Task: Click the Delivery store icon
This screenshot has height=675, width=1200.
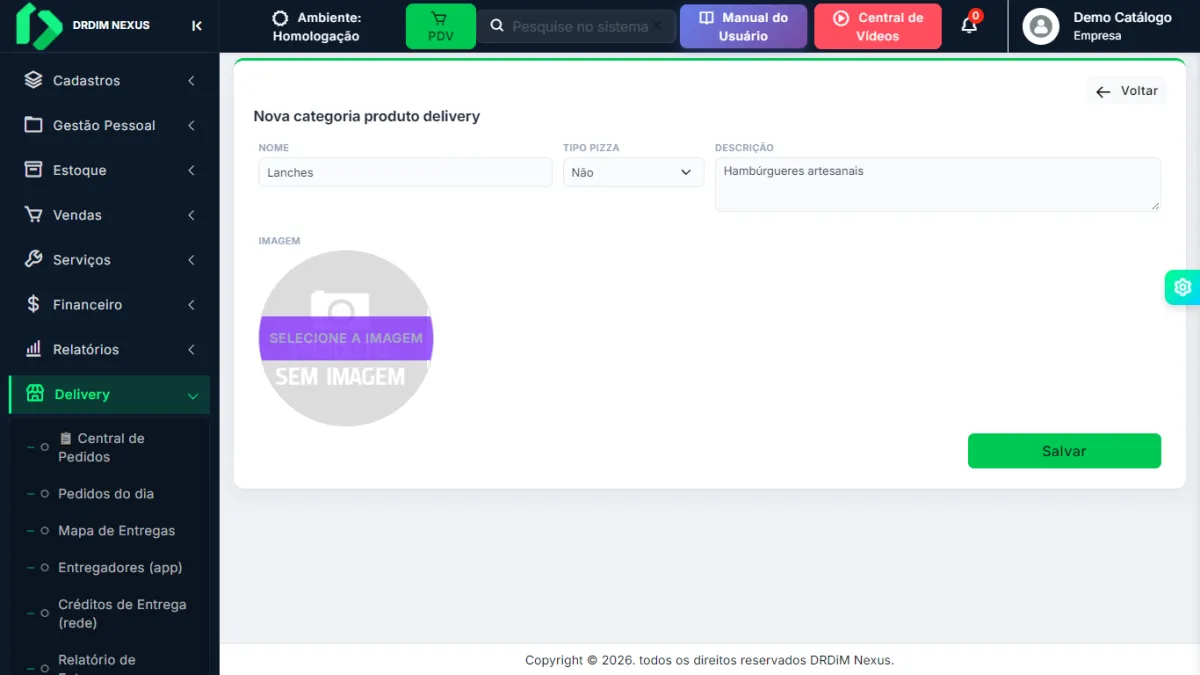Action: point(36,394)
